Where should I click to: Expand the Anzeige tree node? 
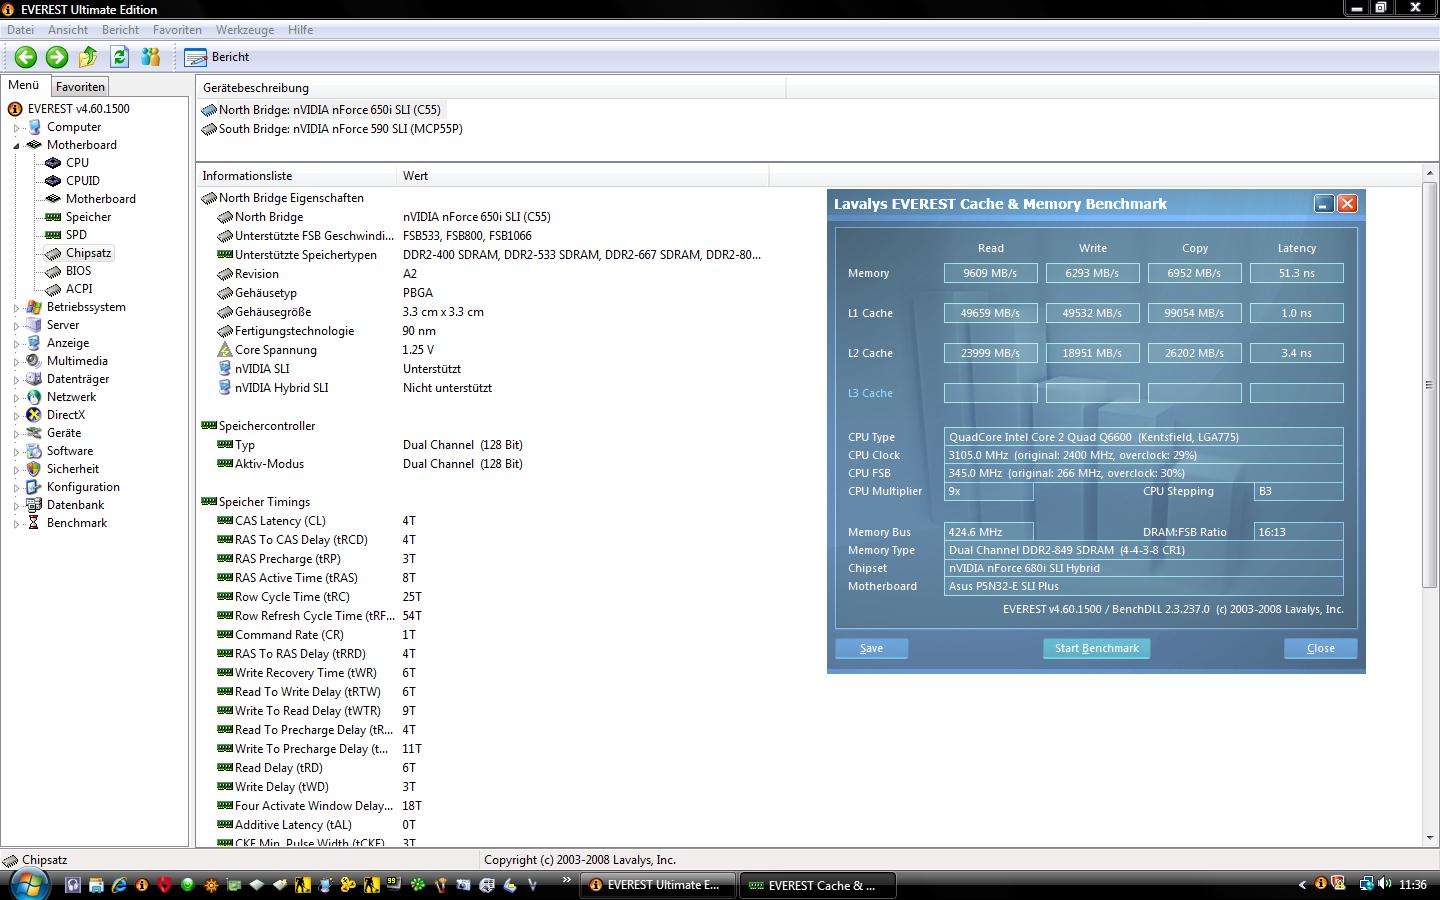click(16, 344)
